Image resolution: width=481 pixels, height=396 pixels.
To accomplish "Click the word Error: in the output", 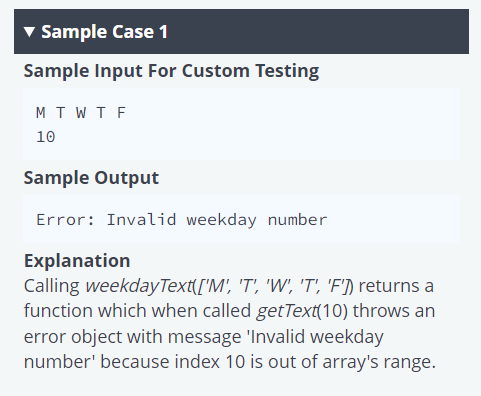I will tap(66, 220).
